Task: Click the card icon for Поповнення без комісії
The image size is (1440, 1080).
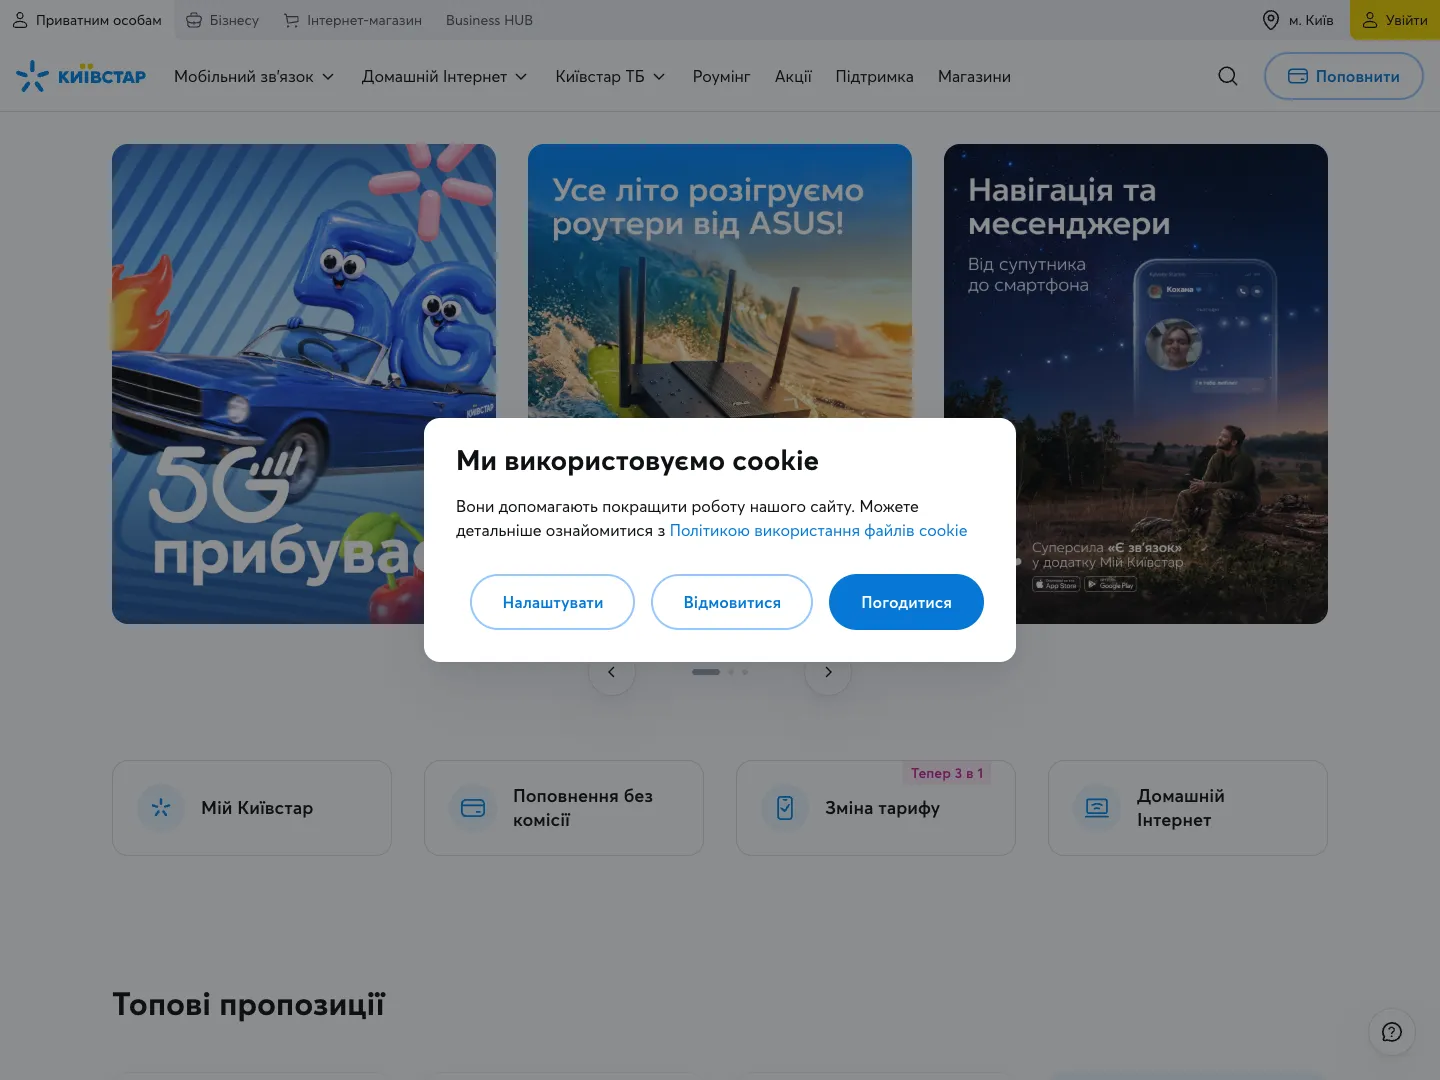Action: pos(473,808)
